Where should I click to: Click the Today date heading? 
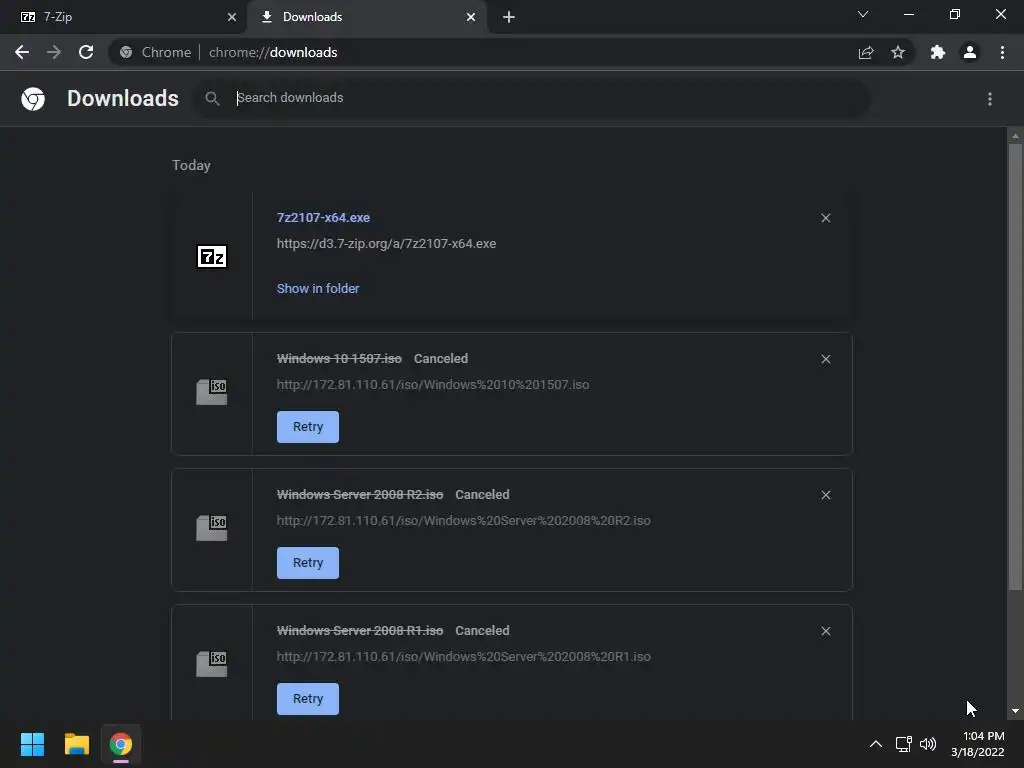click(x=191, y=165)
